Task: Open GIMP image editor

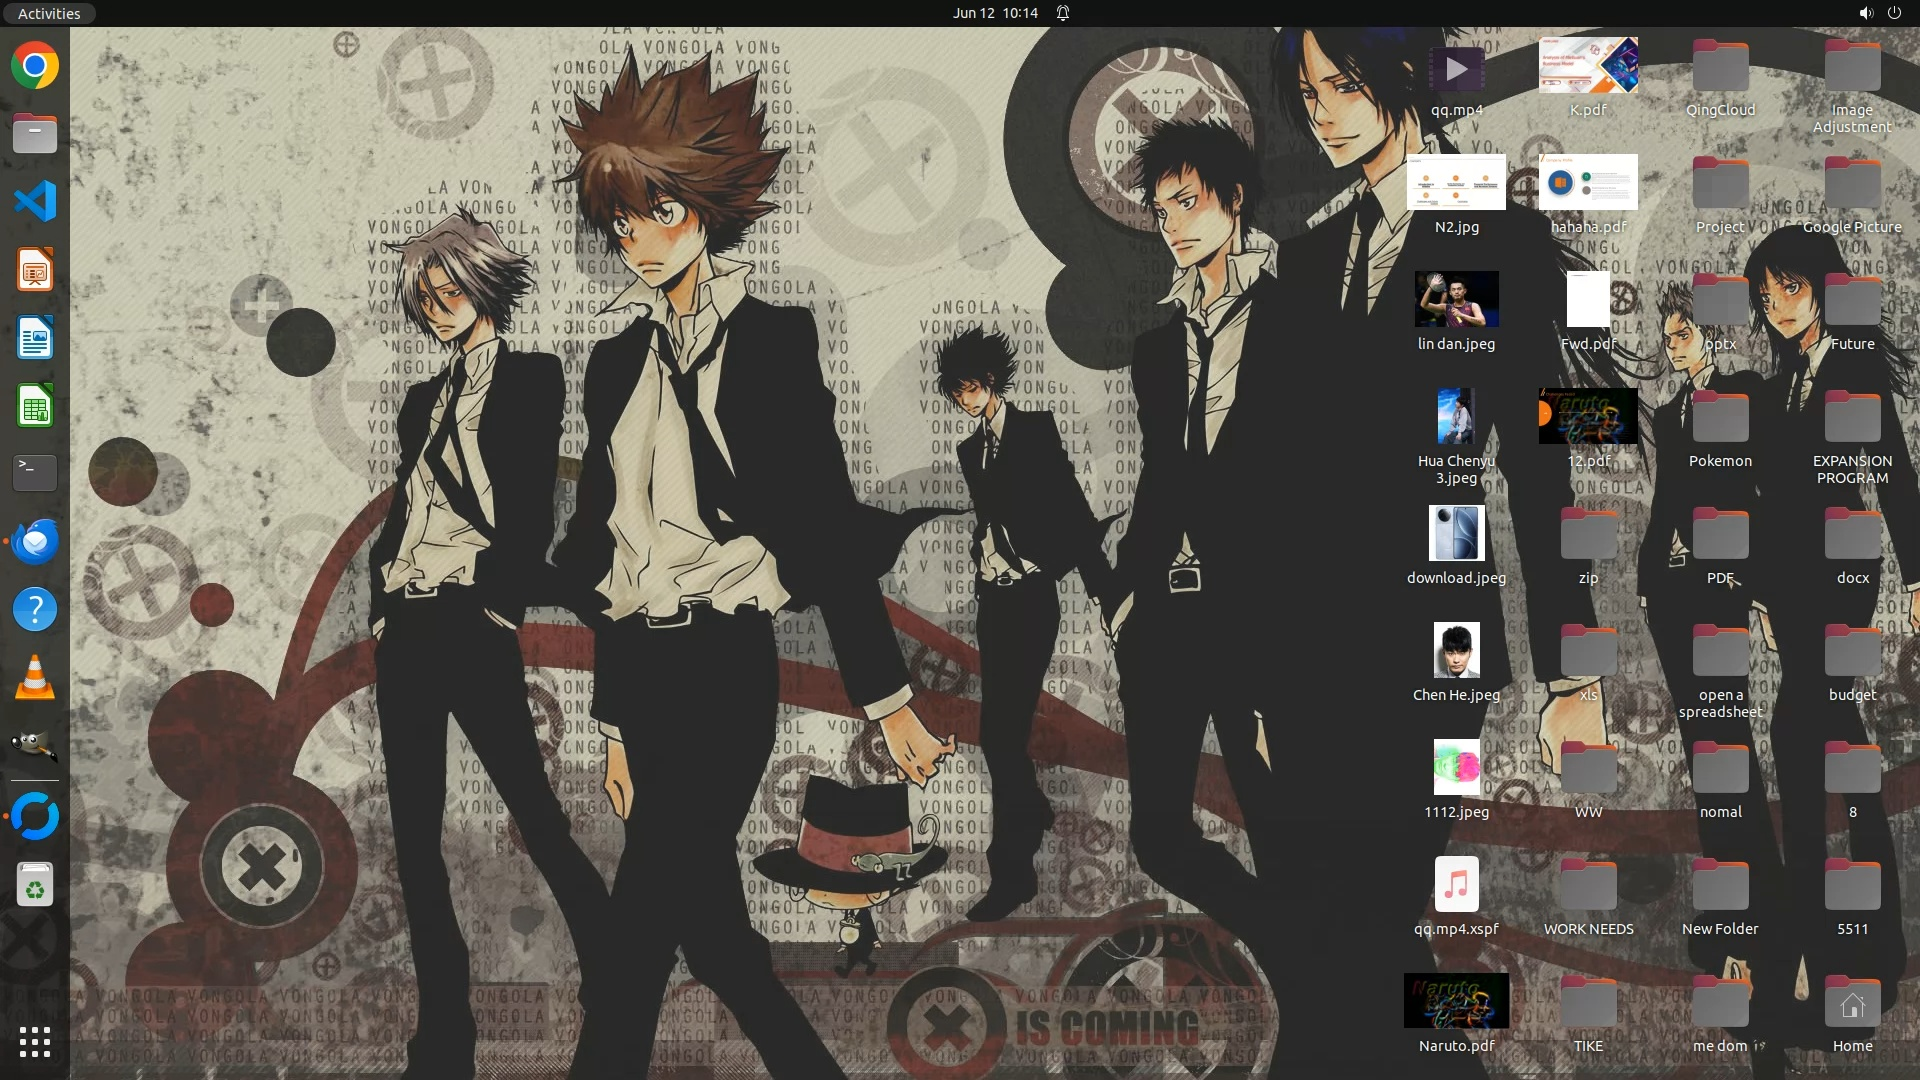Action: pos(35,745)
